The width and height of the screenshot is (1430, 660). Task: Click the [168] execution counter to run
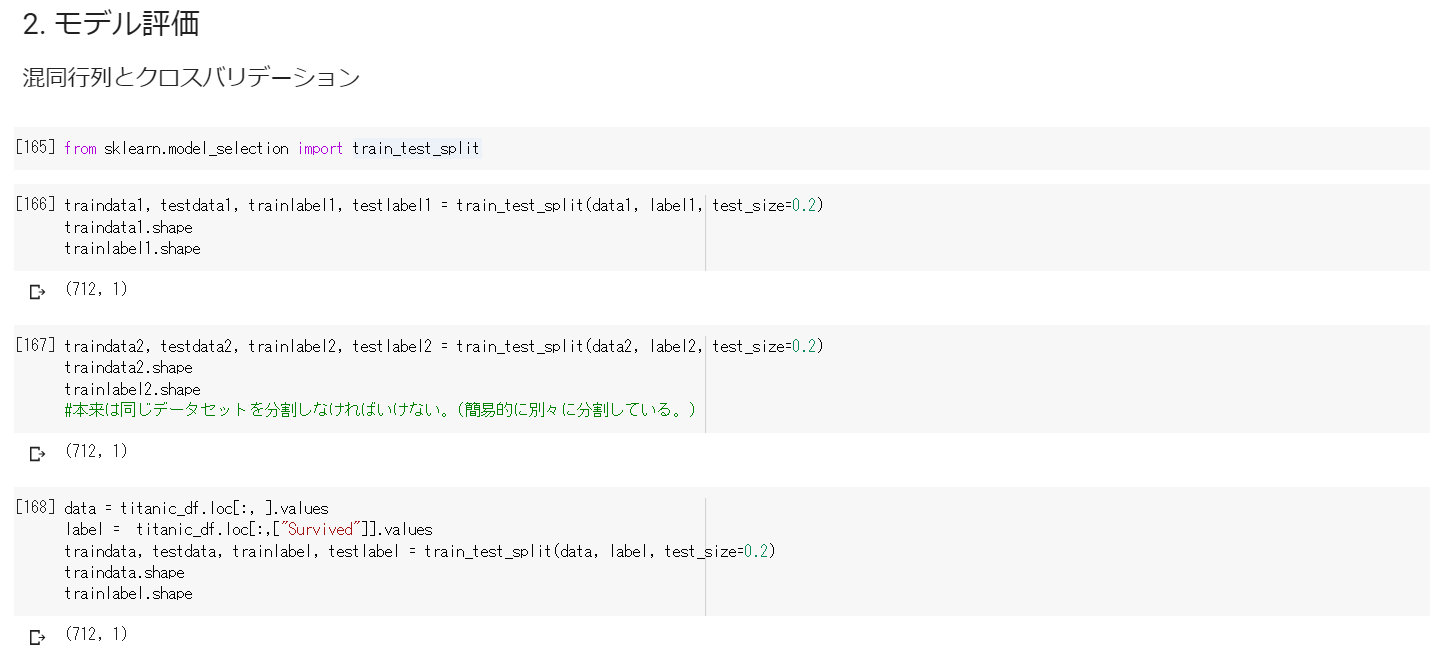click(x=36, y=508)
